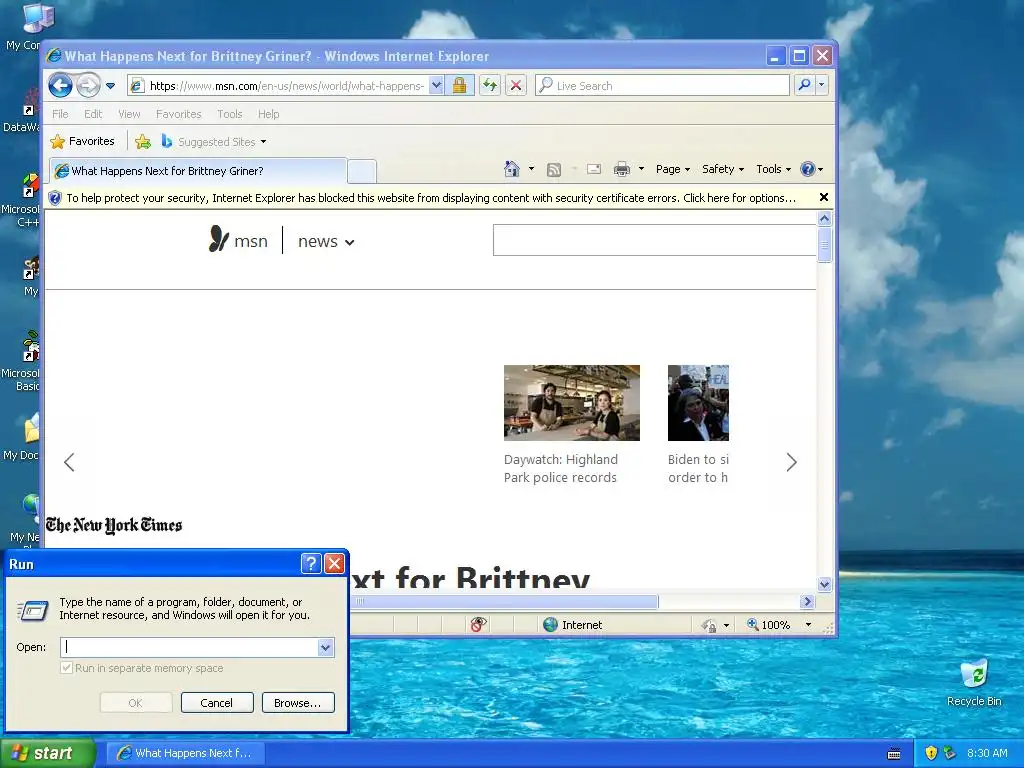Screen dimensions: 1024x768
Task: Go back with the IE Back arrow
Action: pos(61,85)
